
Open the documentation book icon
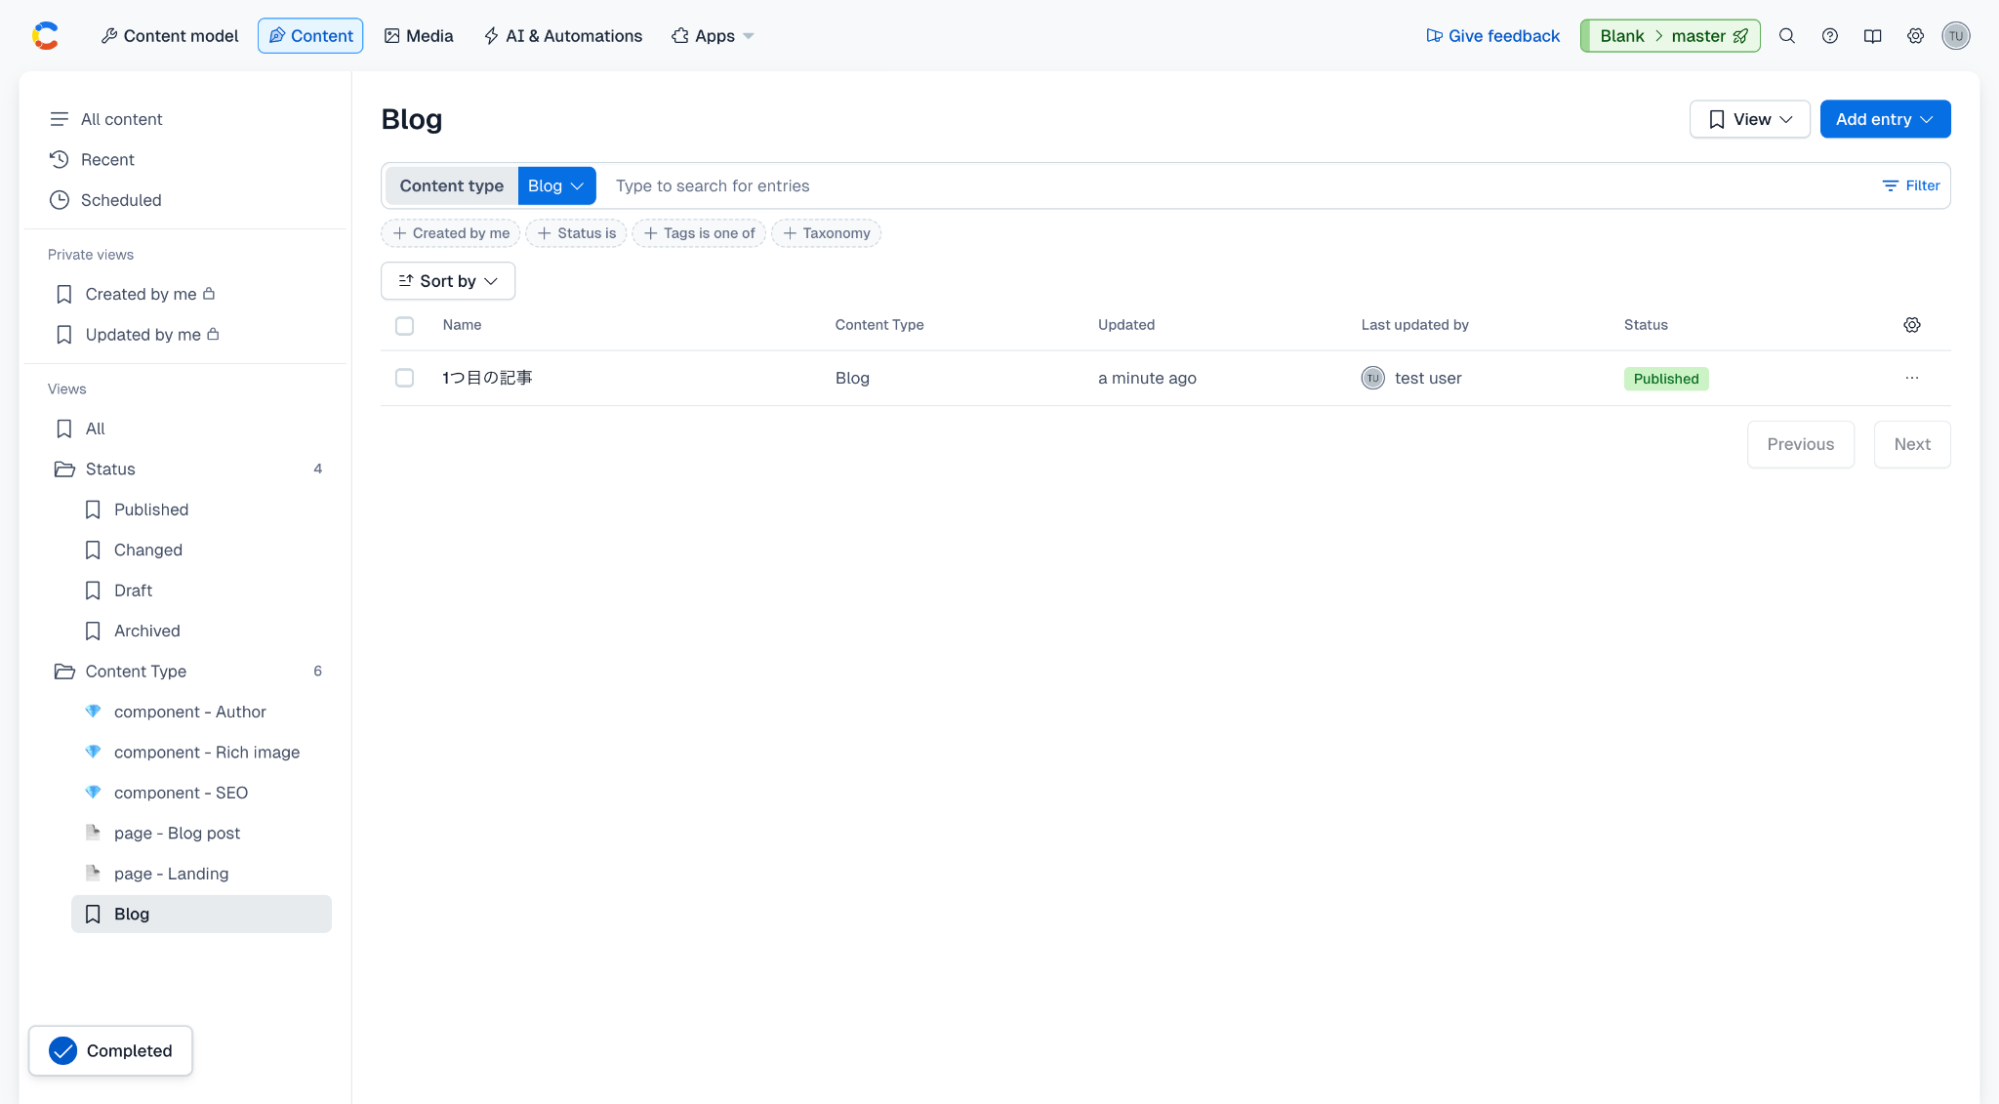(x=1872, y=36)
